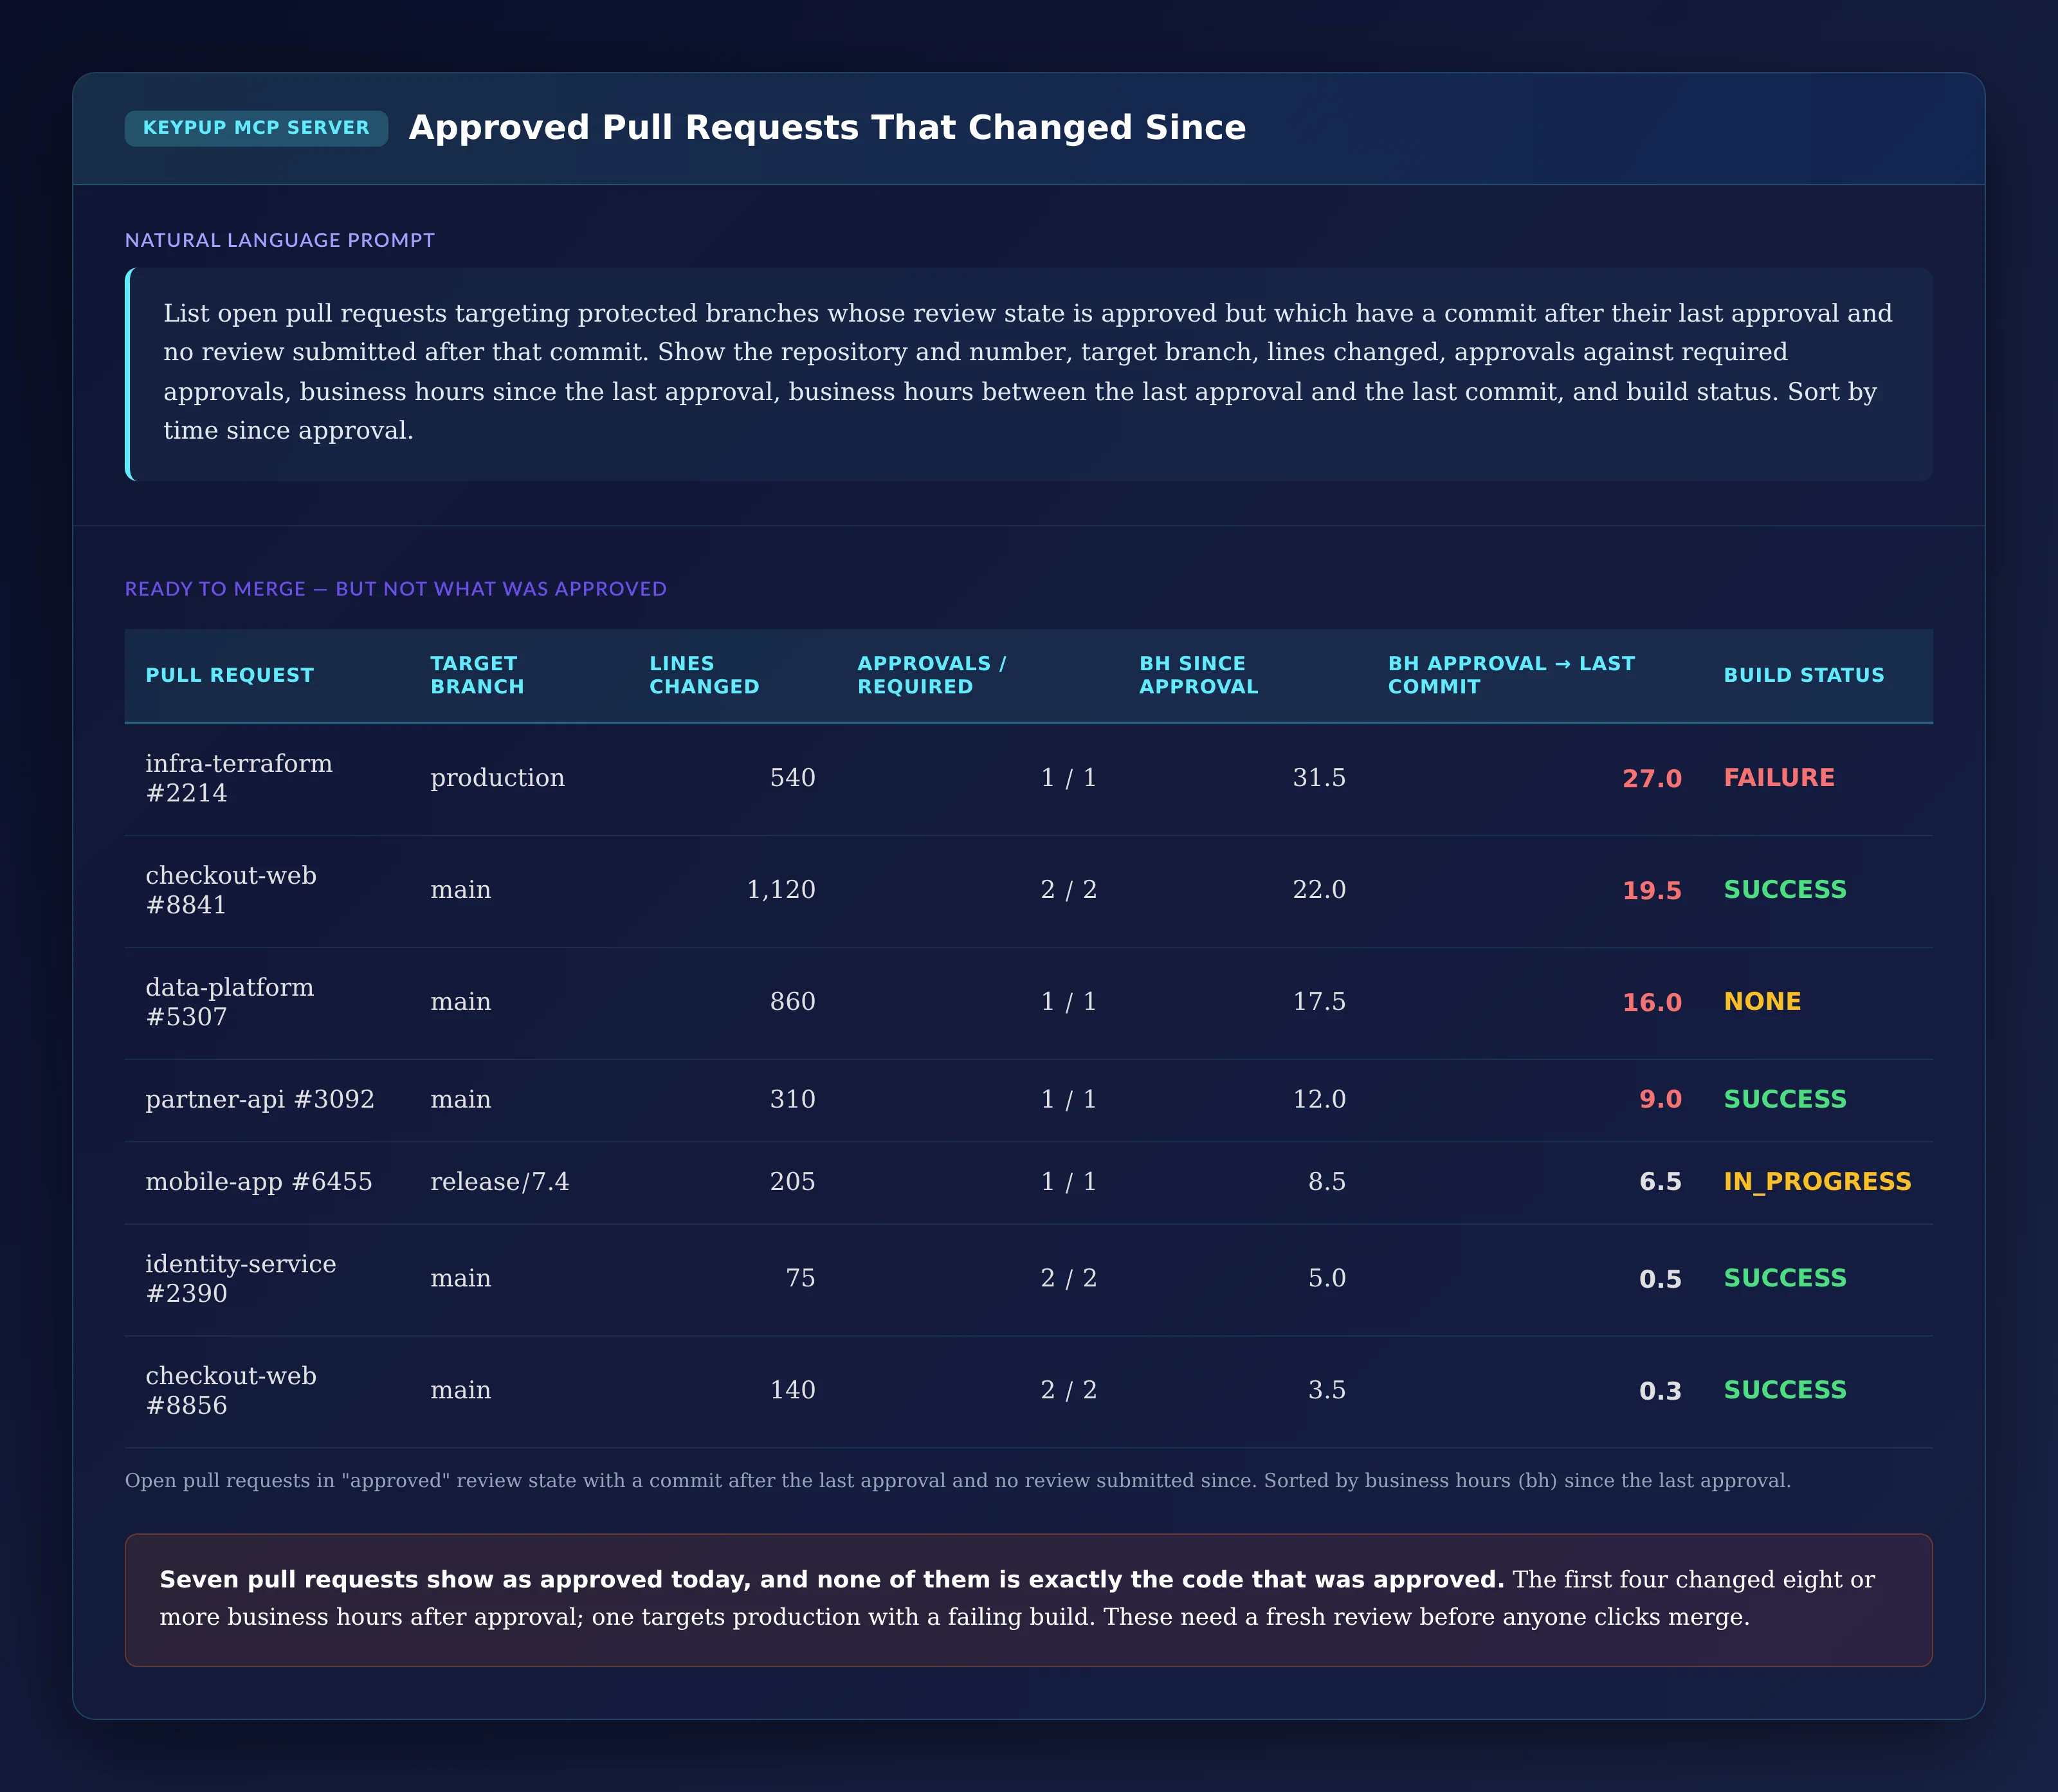Screen dimensions: 2058x1792
Task: Click the 0.3 approval-to-commit value
Action: point(1660,1391)
